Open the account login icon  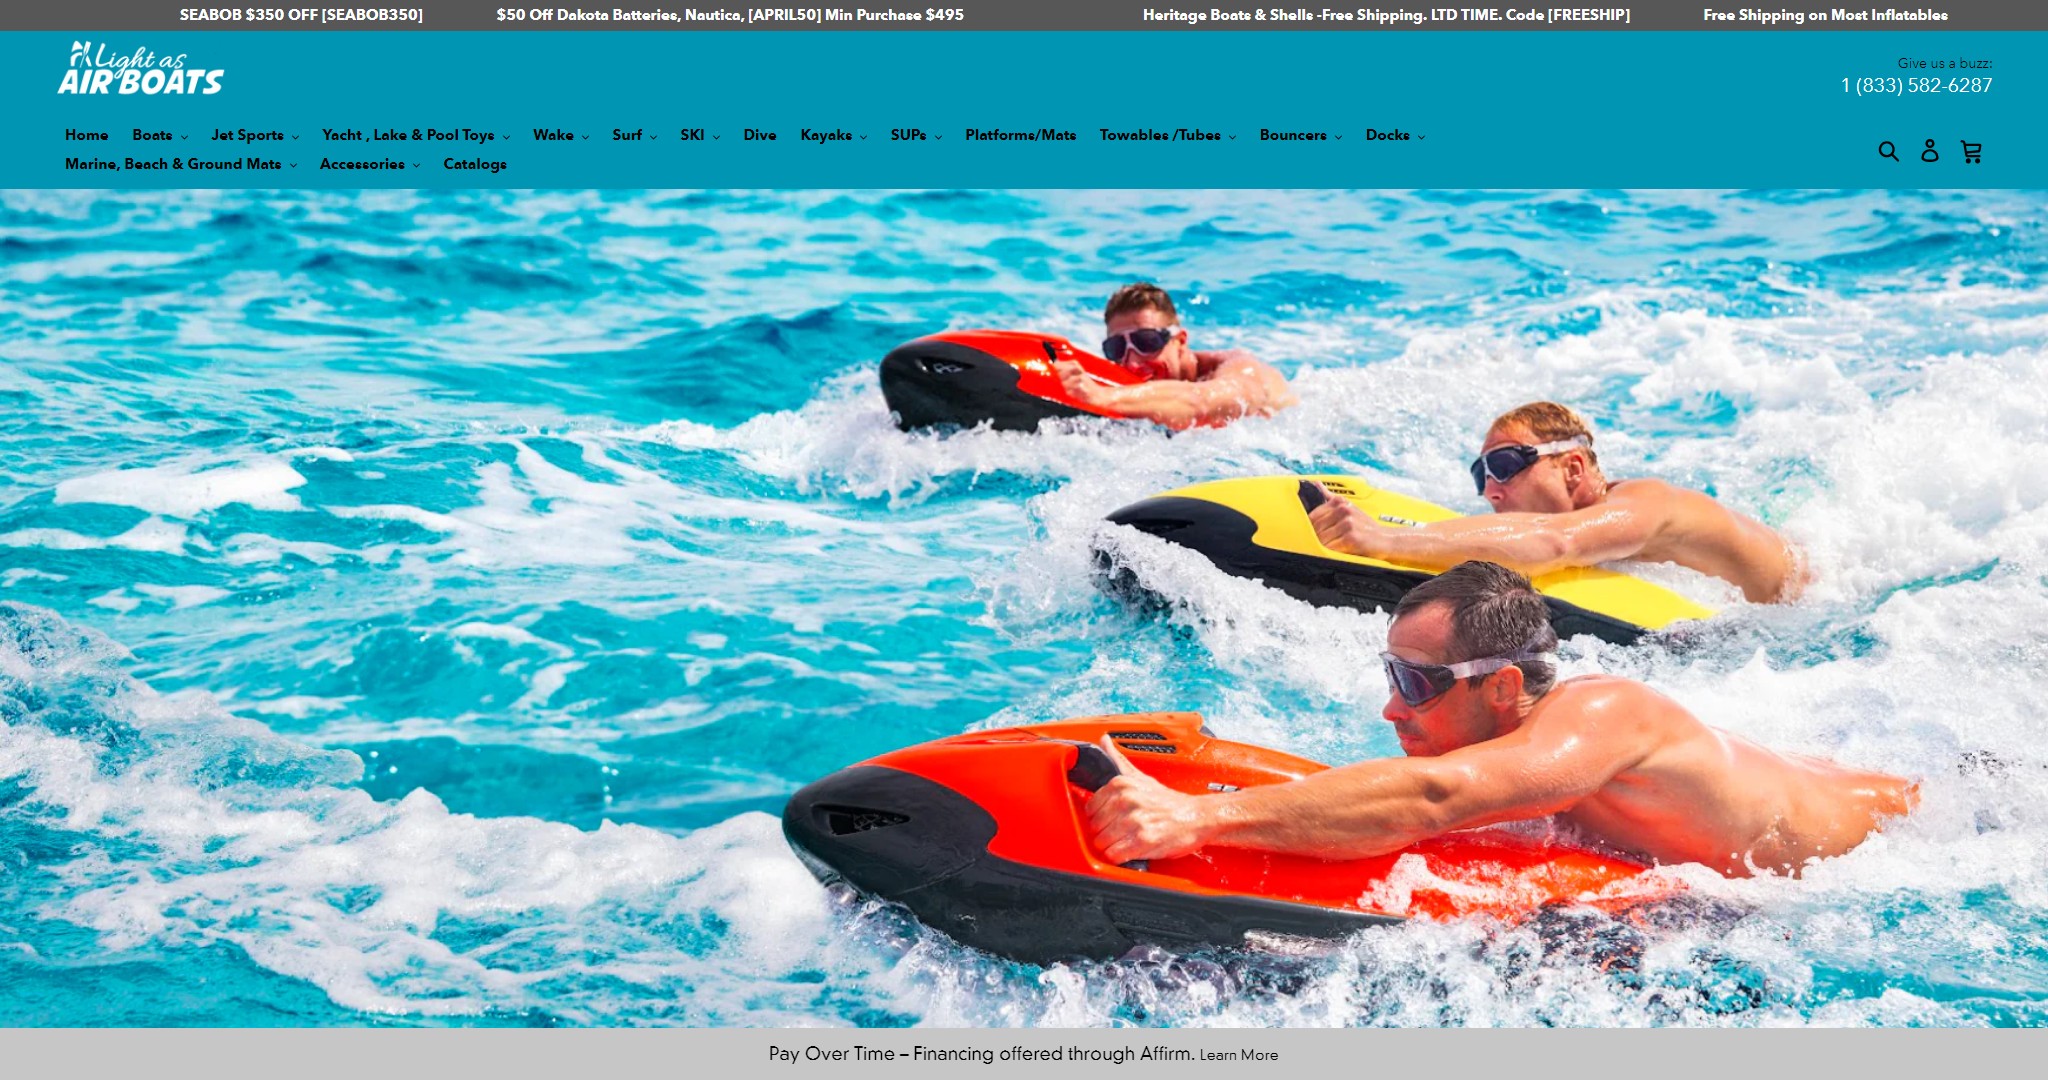point(1930,151)
